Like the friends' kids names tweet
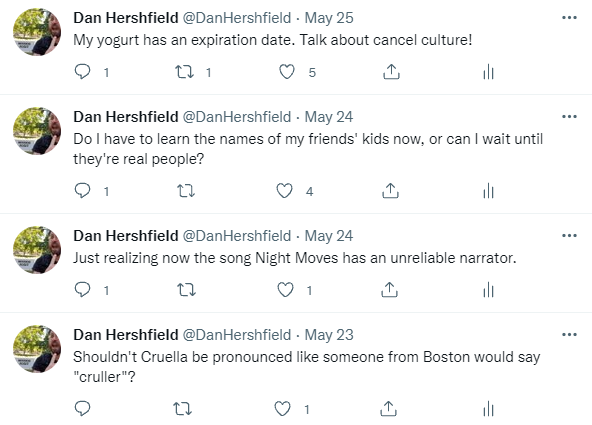The width and height of the screenshot is (592, 425). click(284, 191)
